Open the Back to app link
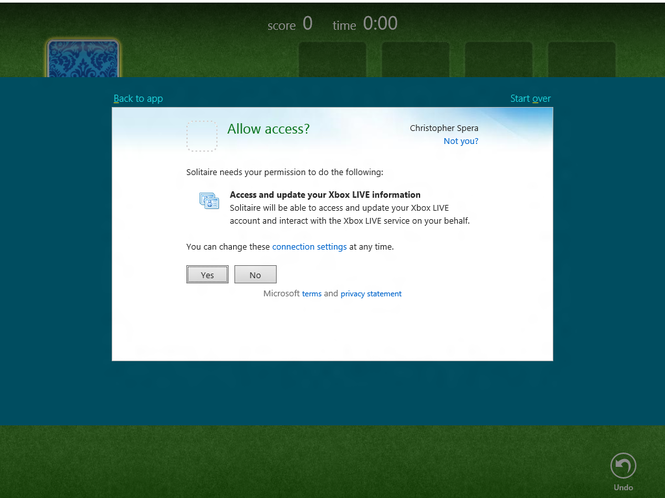Image resolution: width=665 pixels, height=498 pixels. click(138, 98)
